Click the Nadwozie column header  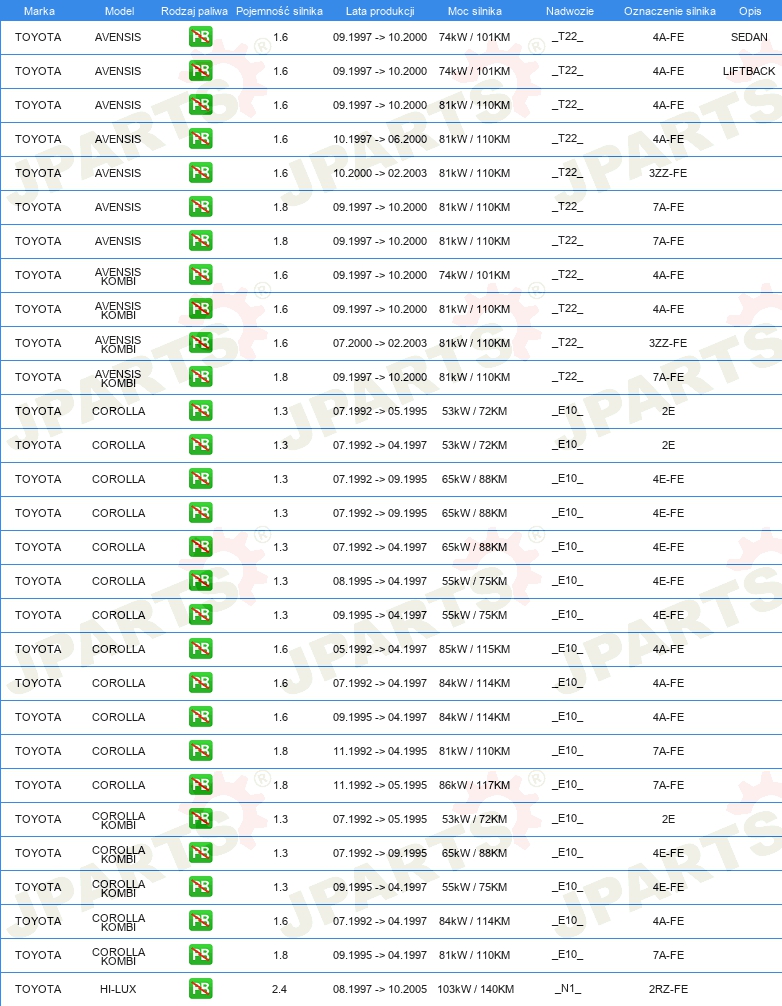point(570,11)
